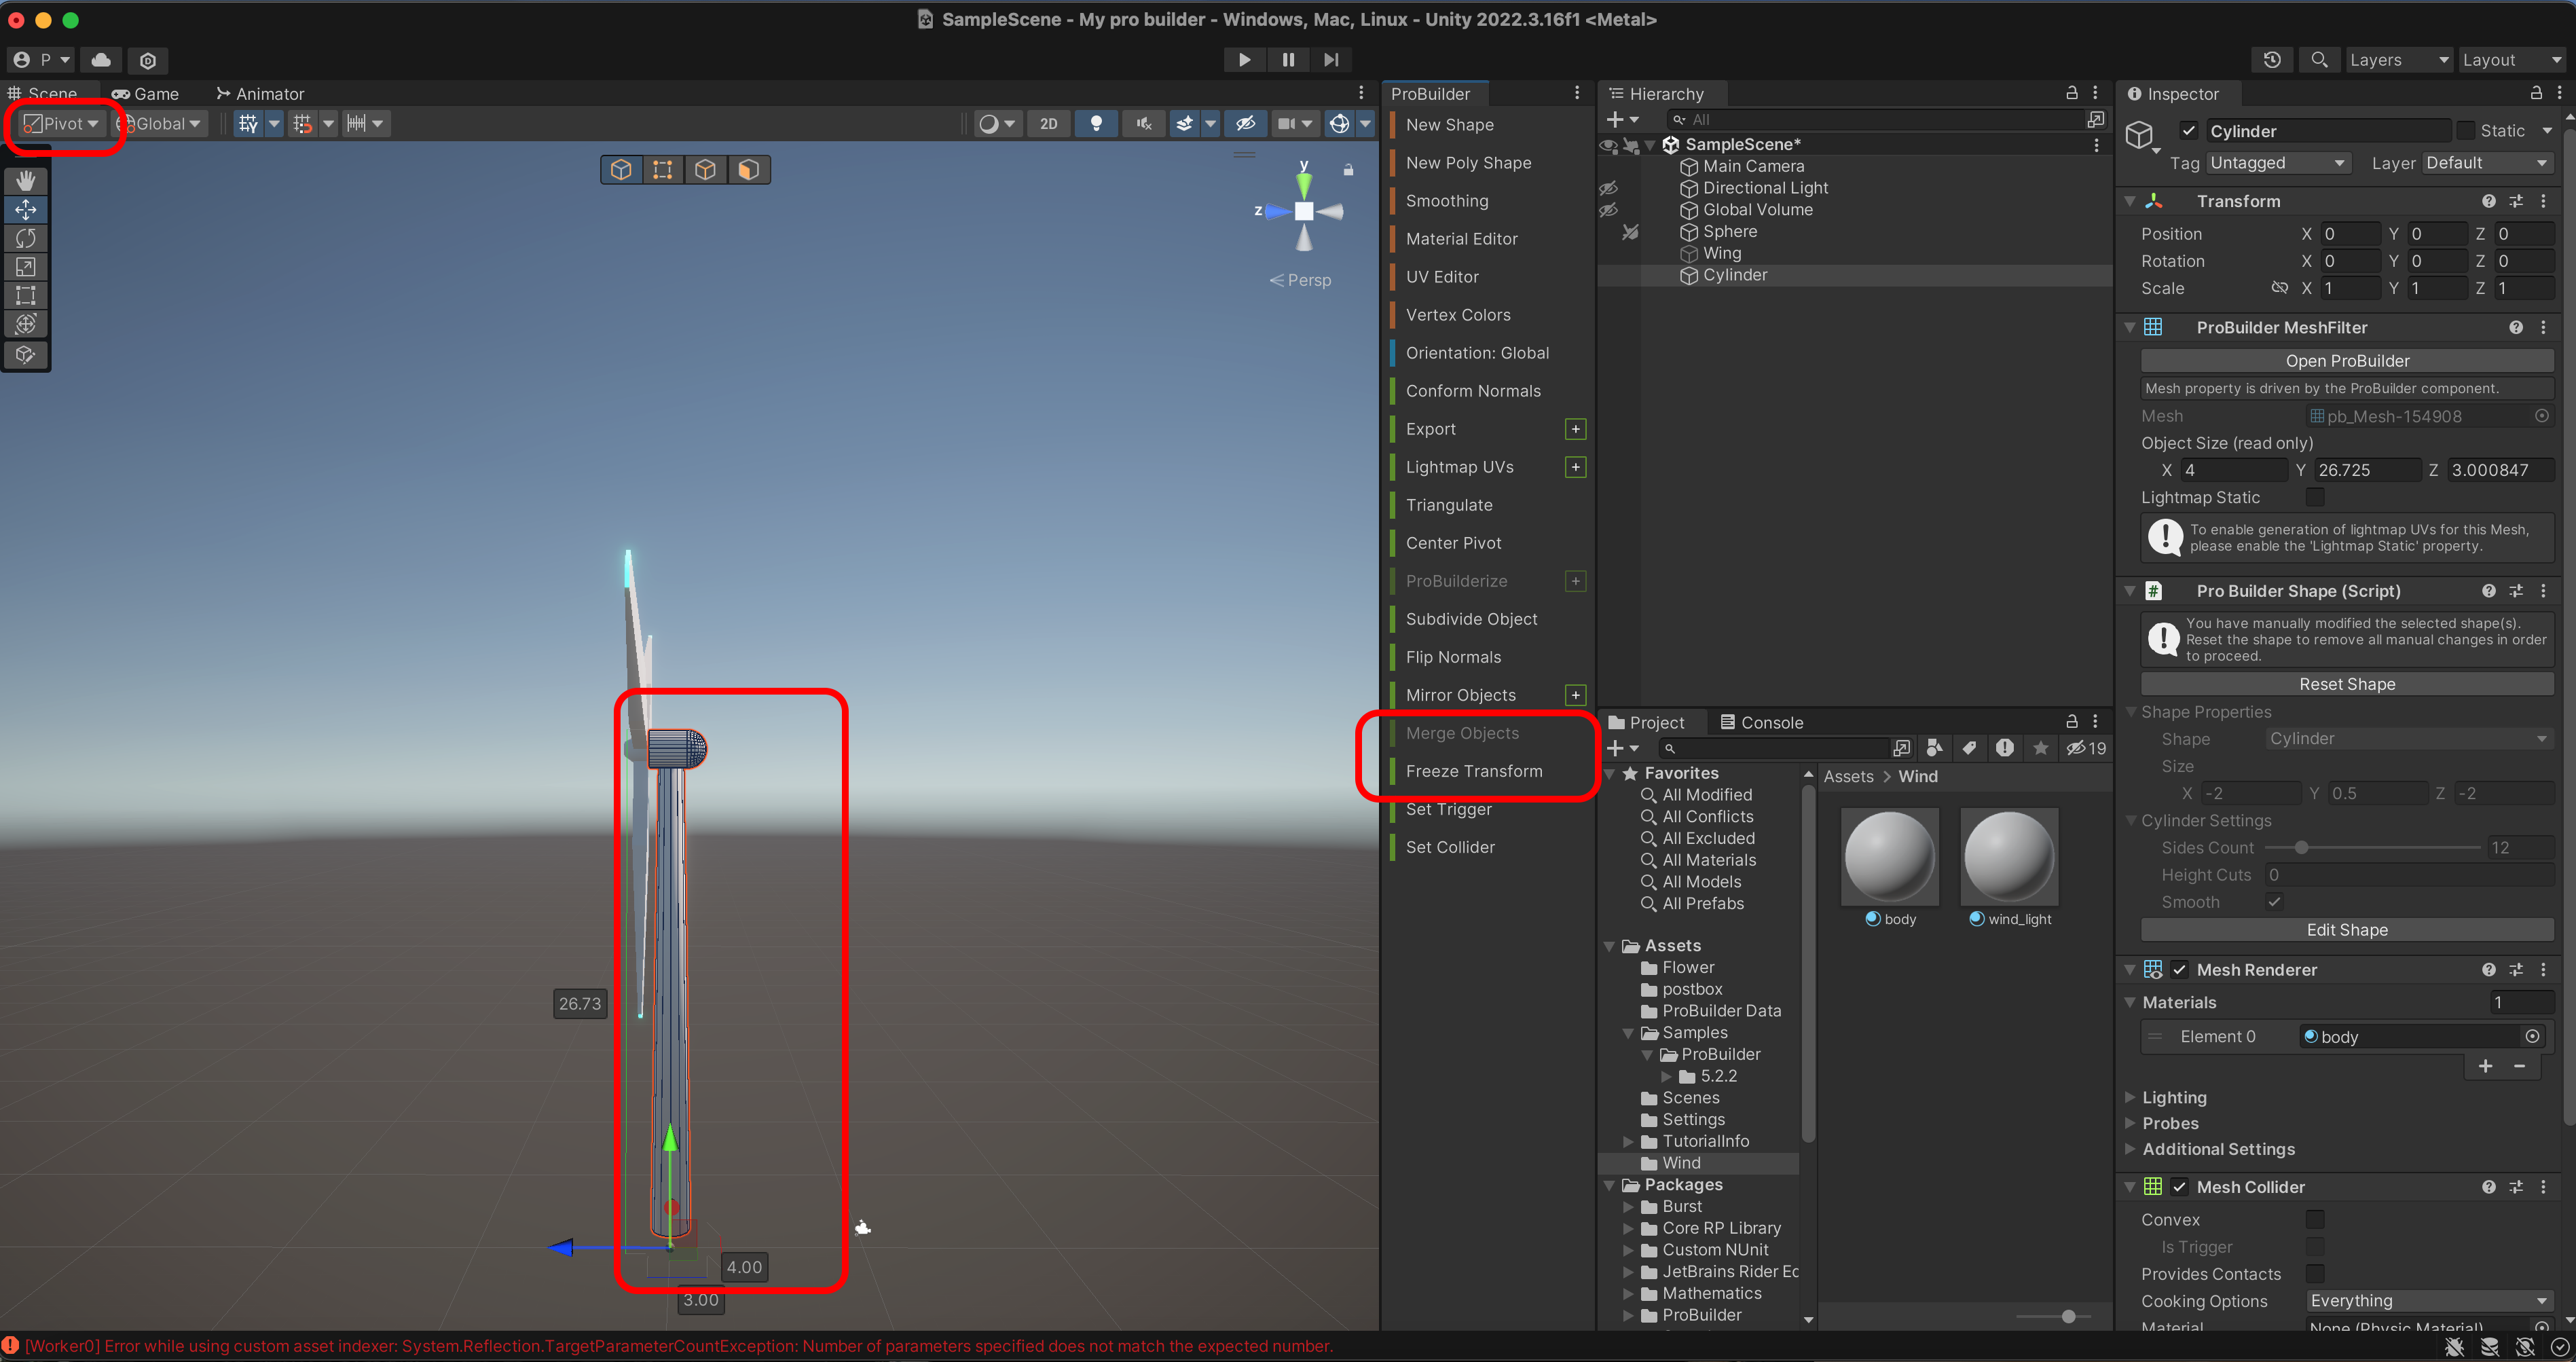This screenshot has height=1362, width=2576.
Task: Select the Scale tool
Action: 26,267
